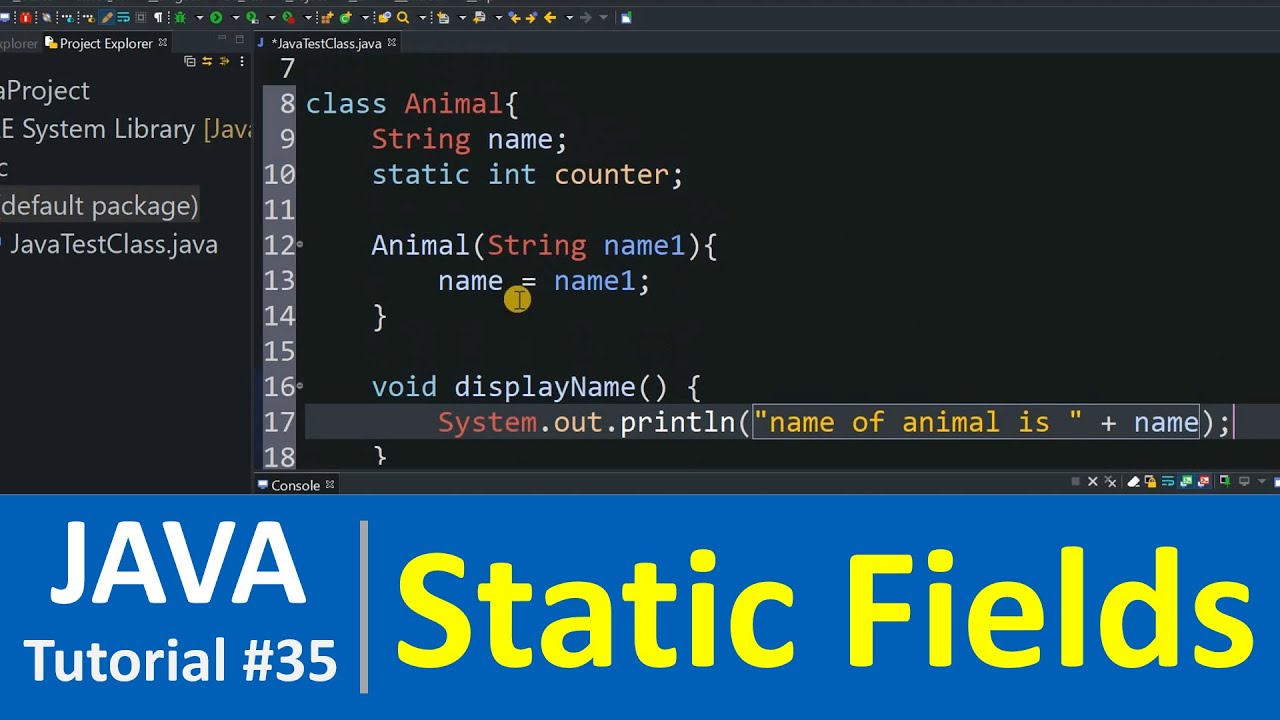Toggle Word Wrap in the Console toolbar

coord(1168,482)
